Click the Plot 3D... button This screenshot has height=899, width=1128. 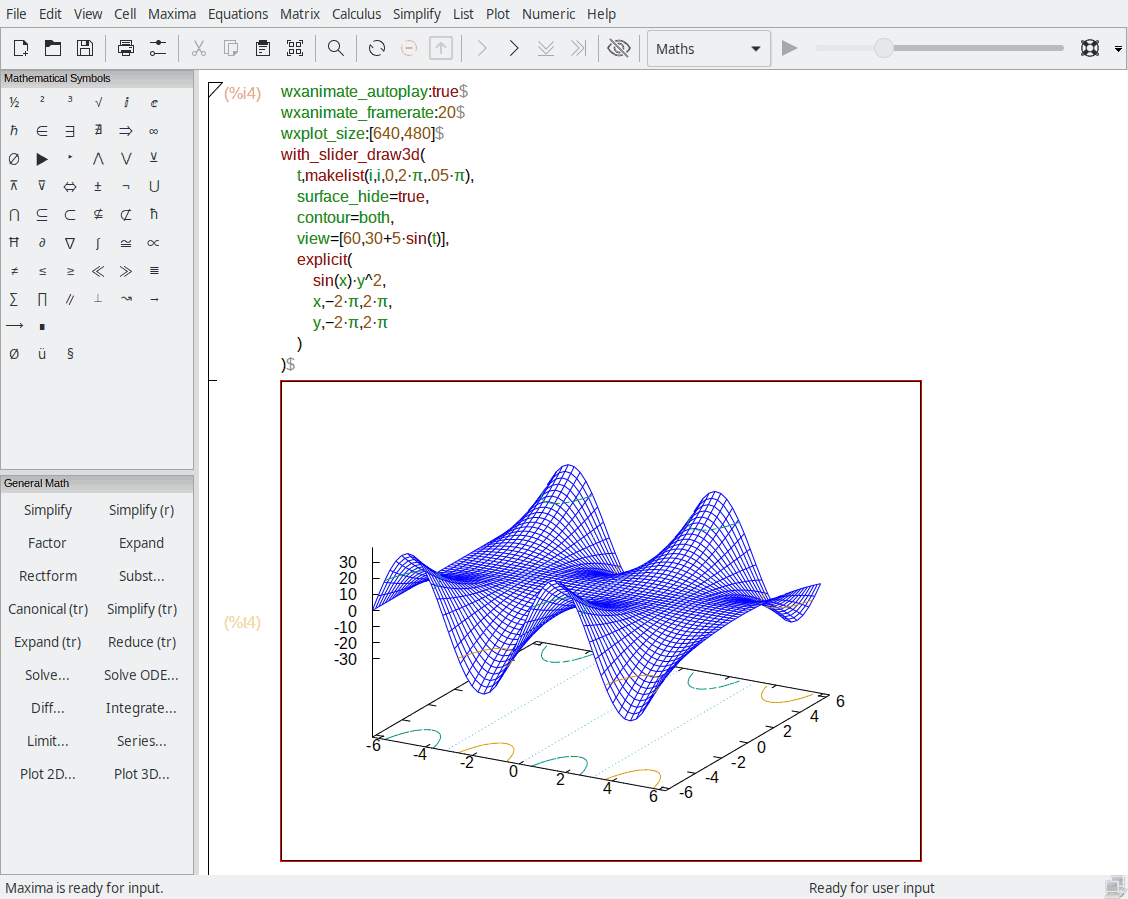tap(141, 774)
